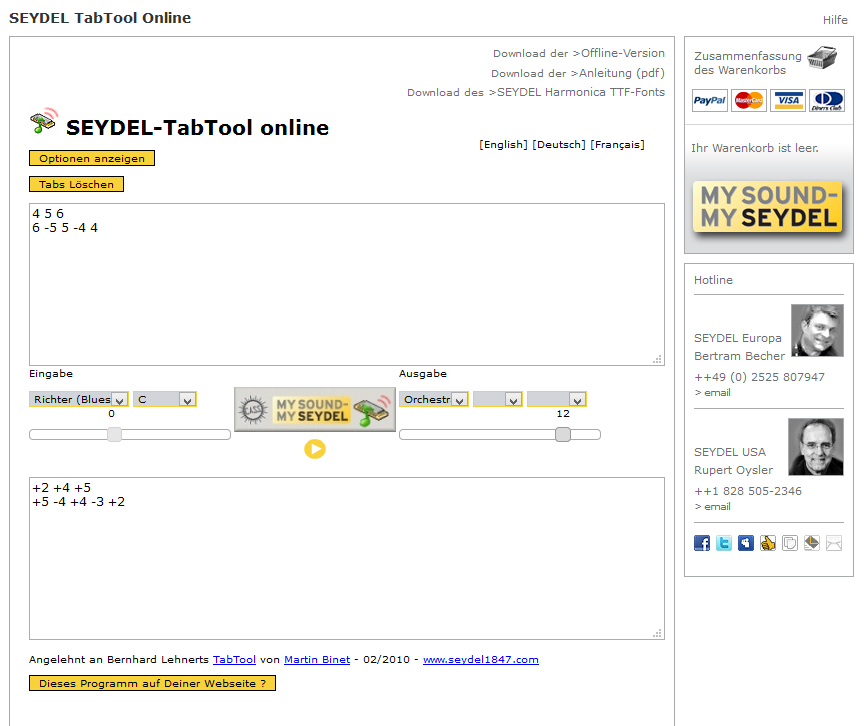The height and width of the screenshot is (726, 868).
Task: Click the phone number ++1 828 505-2346
Action: [748, 491]
